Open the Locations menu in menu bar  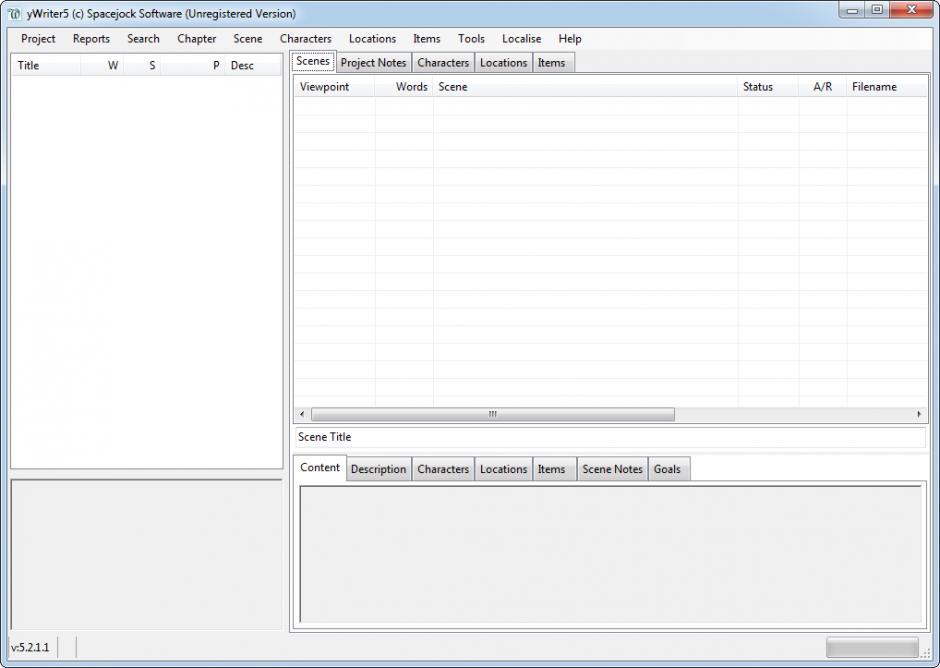coord(372,38)
